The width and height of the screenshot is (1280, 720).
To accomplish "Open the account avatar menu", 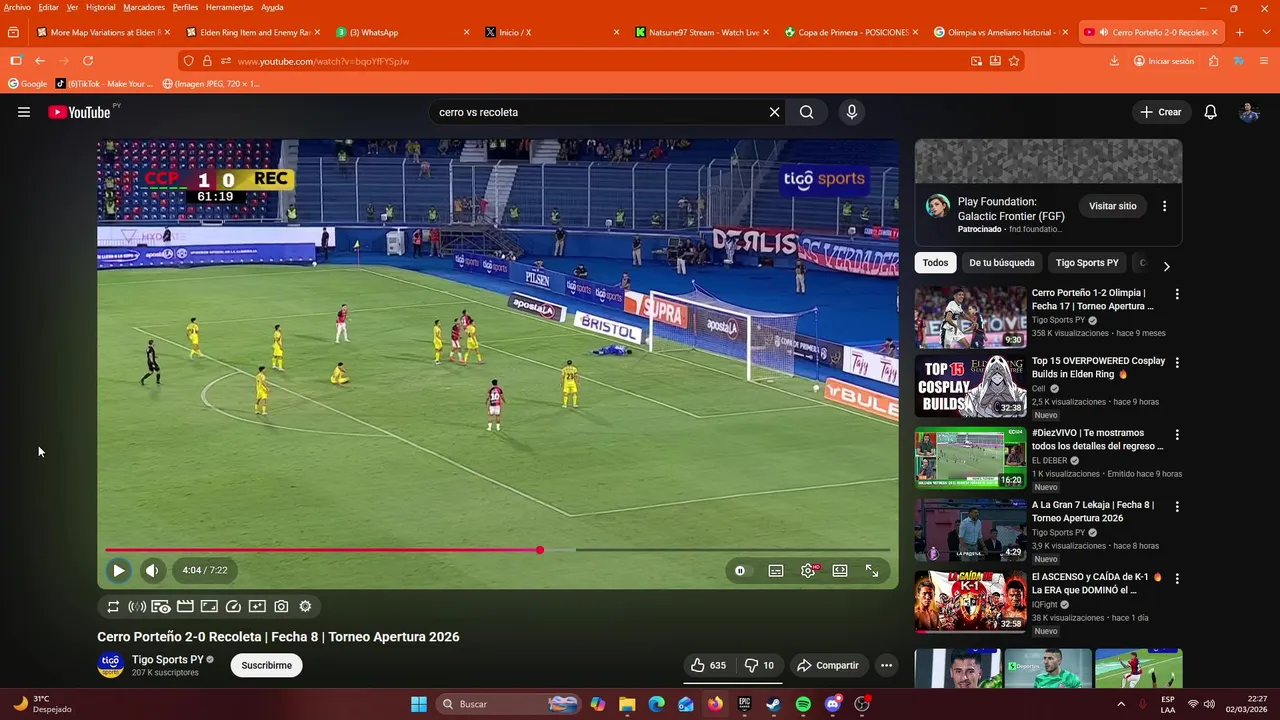I will 1249,112.
